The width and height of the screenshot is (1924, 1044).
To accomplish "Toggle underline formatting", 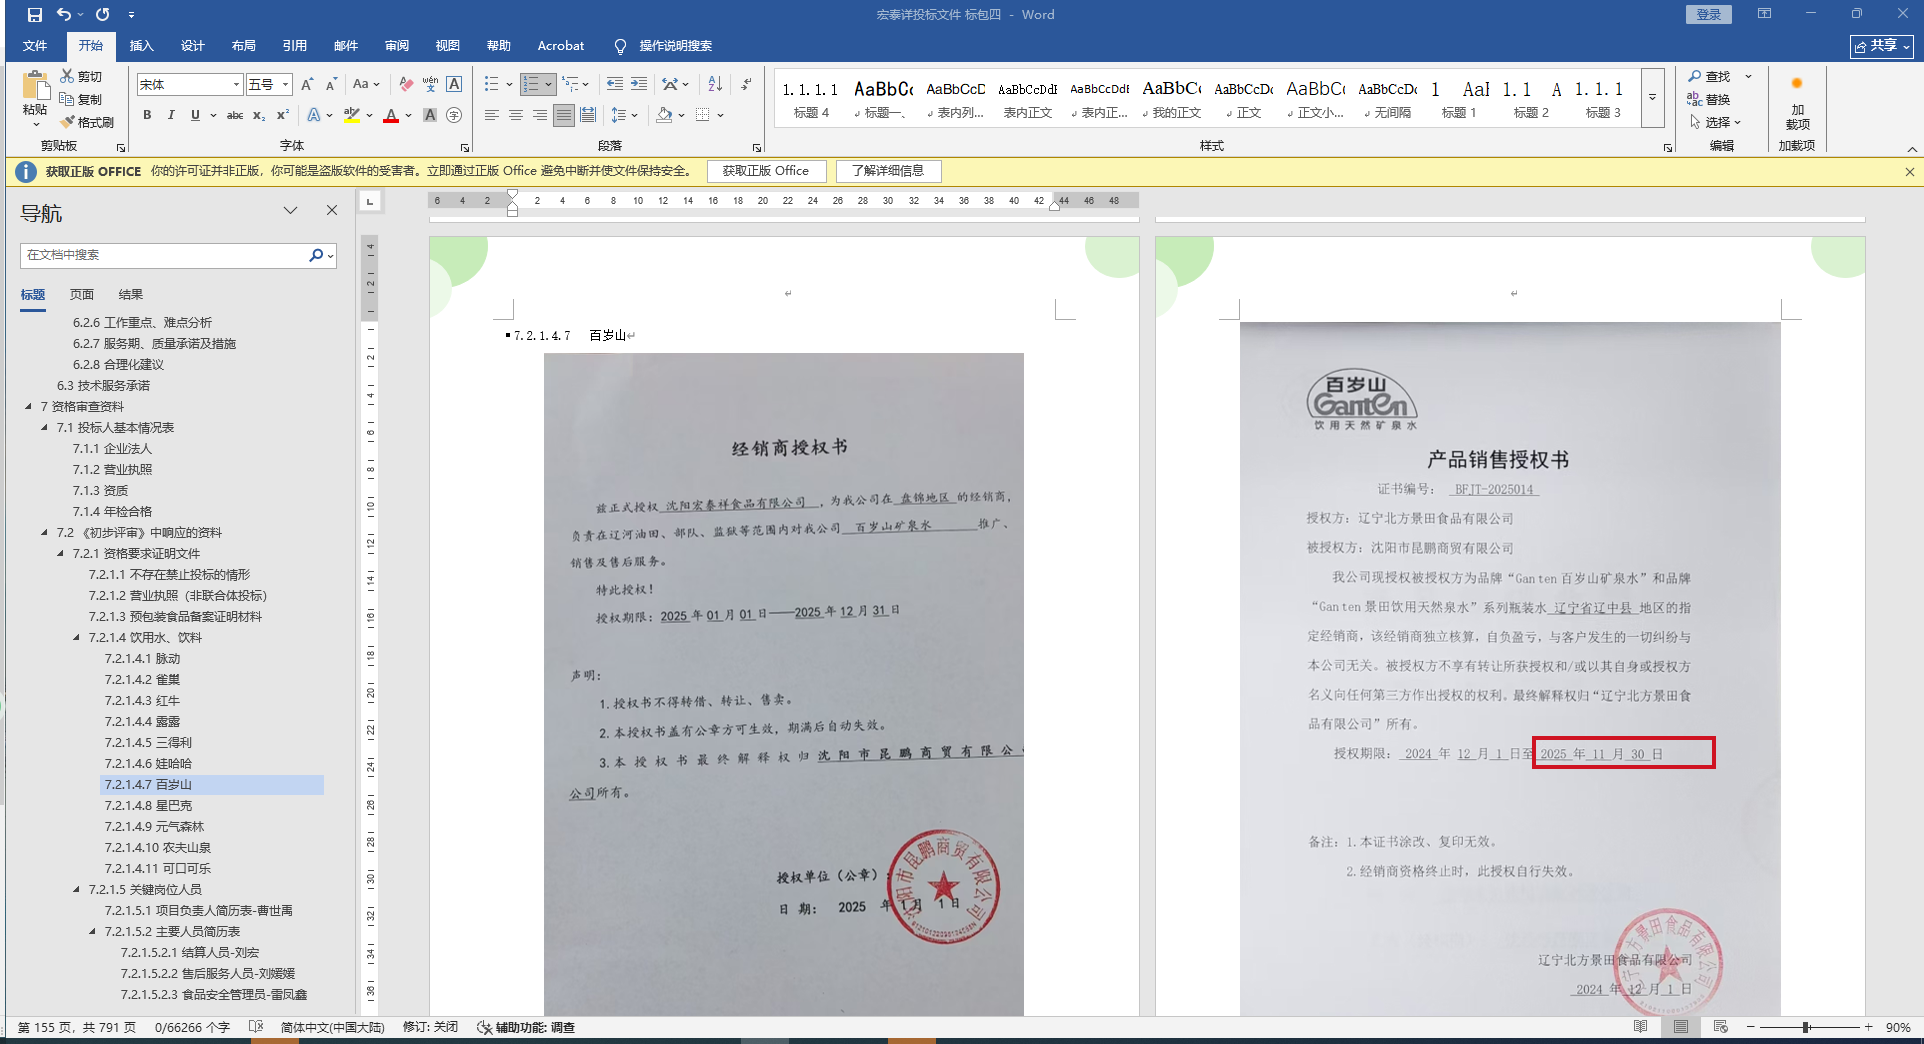I will (x=195, y=115).
